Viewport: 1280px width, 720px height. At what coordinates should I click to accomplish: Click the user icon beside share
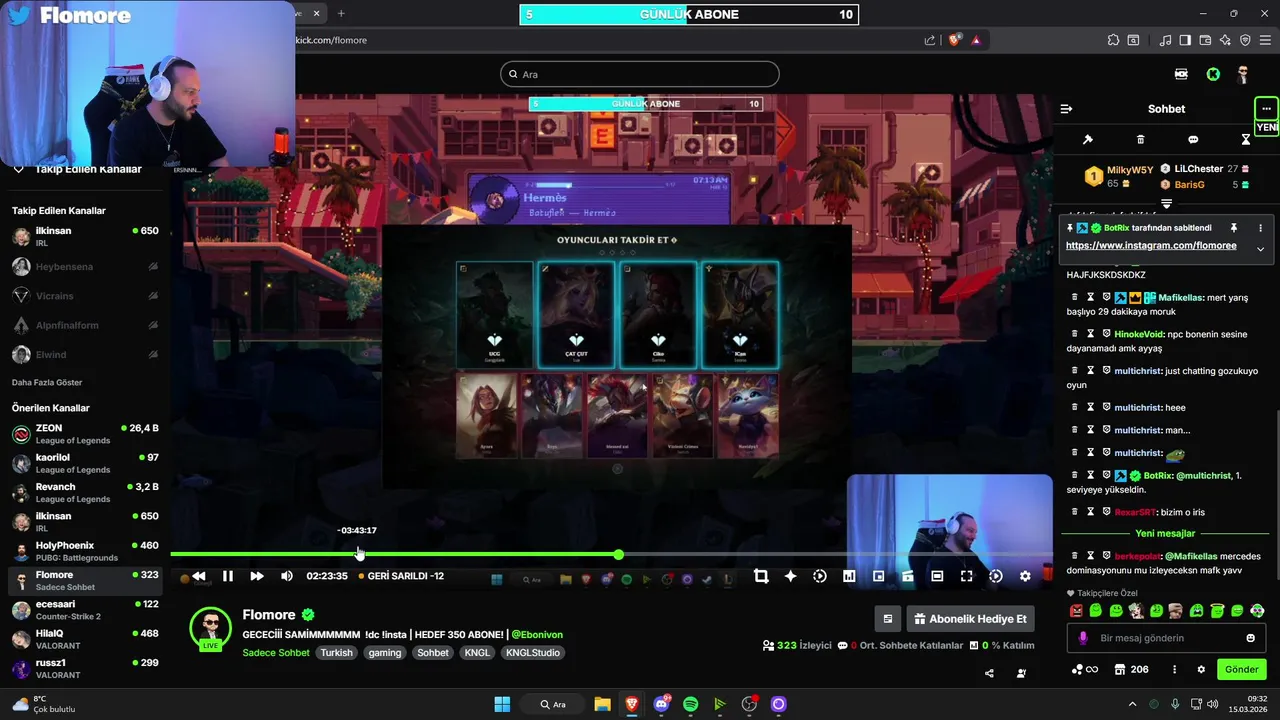point(1021,673)
